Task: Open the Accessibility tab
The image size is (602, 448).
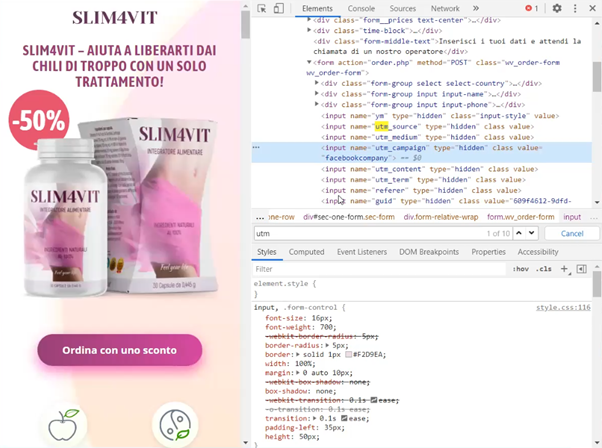Action: (538, 252)
